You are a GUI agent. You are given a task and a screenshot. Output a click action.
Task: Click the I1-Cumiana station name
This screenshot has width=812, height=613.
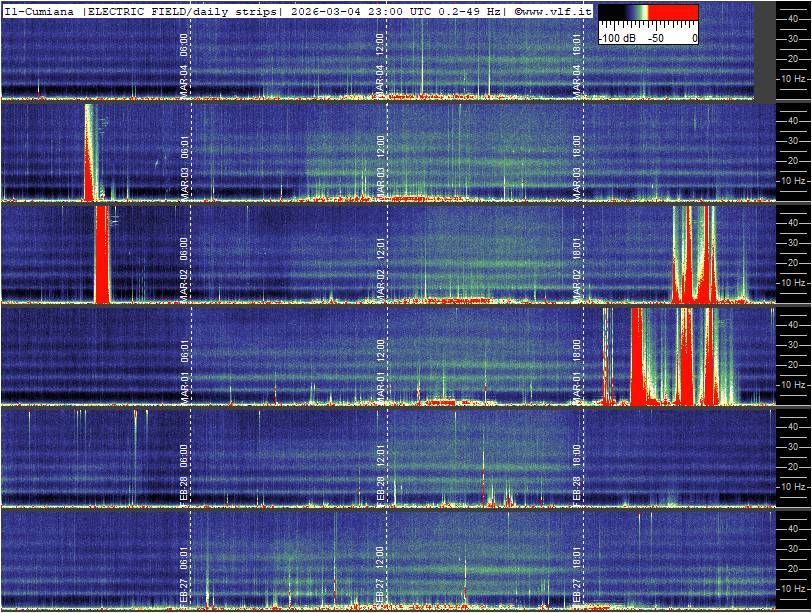click(x=40, y=11)
